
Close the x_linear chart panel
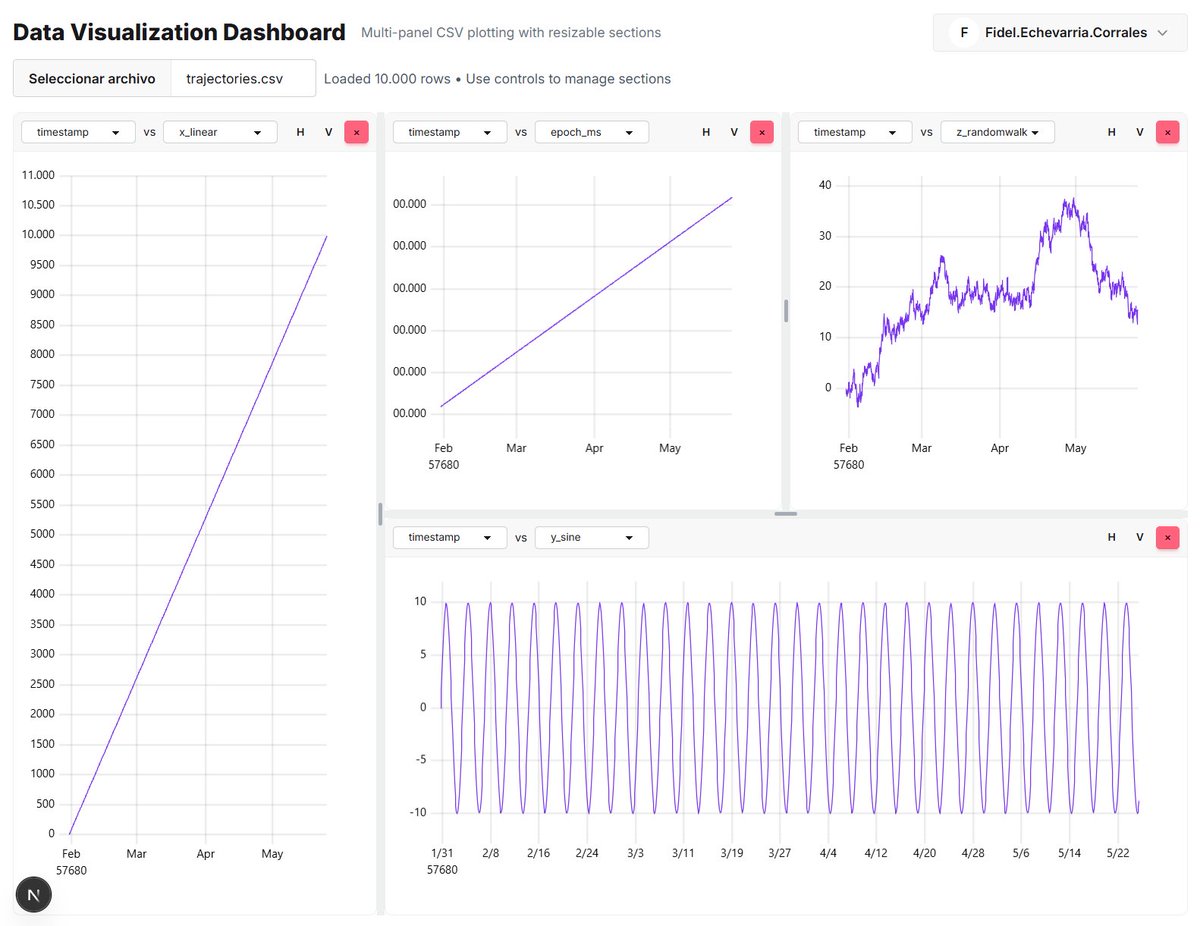[356, 132]
